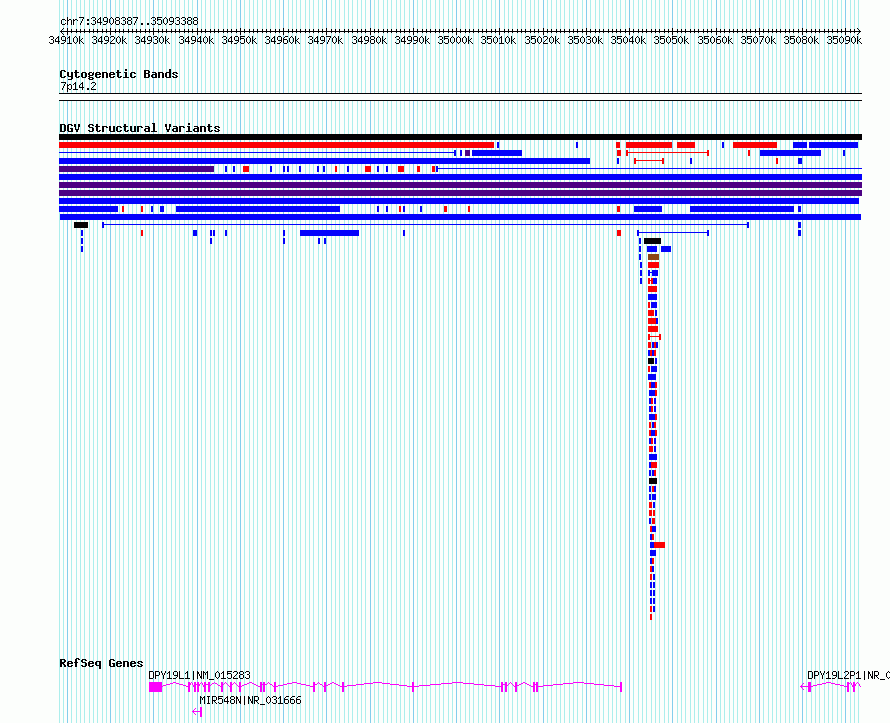
Task: Click the 34970k ruler label
Action: [325, 40]
